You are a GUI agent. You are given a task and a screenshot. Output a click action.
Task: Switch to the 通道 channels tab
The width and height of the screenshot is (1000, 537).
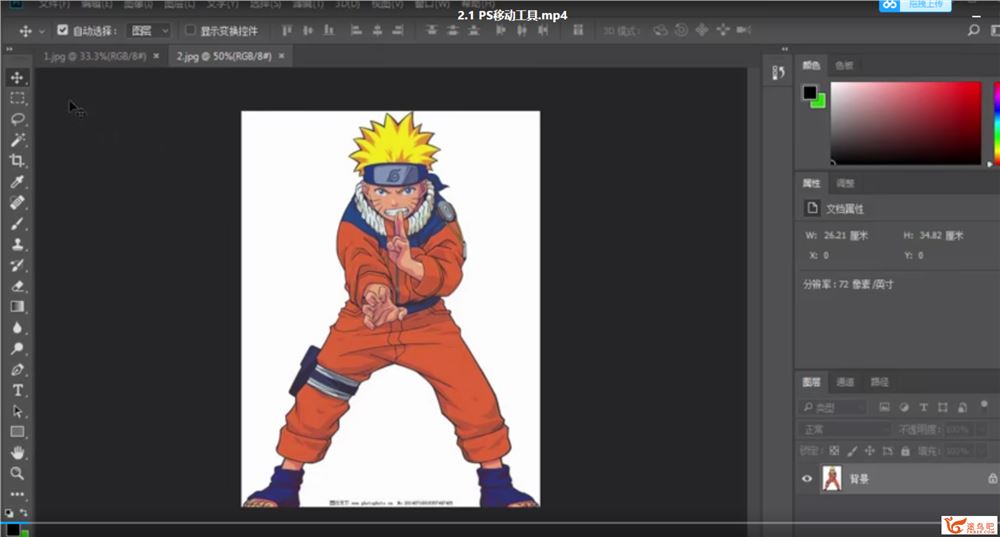[845, 381]
